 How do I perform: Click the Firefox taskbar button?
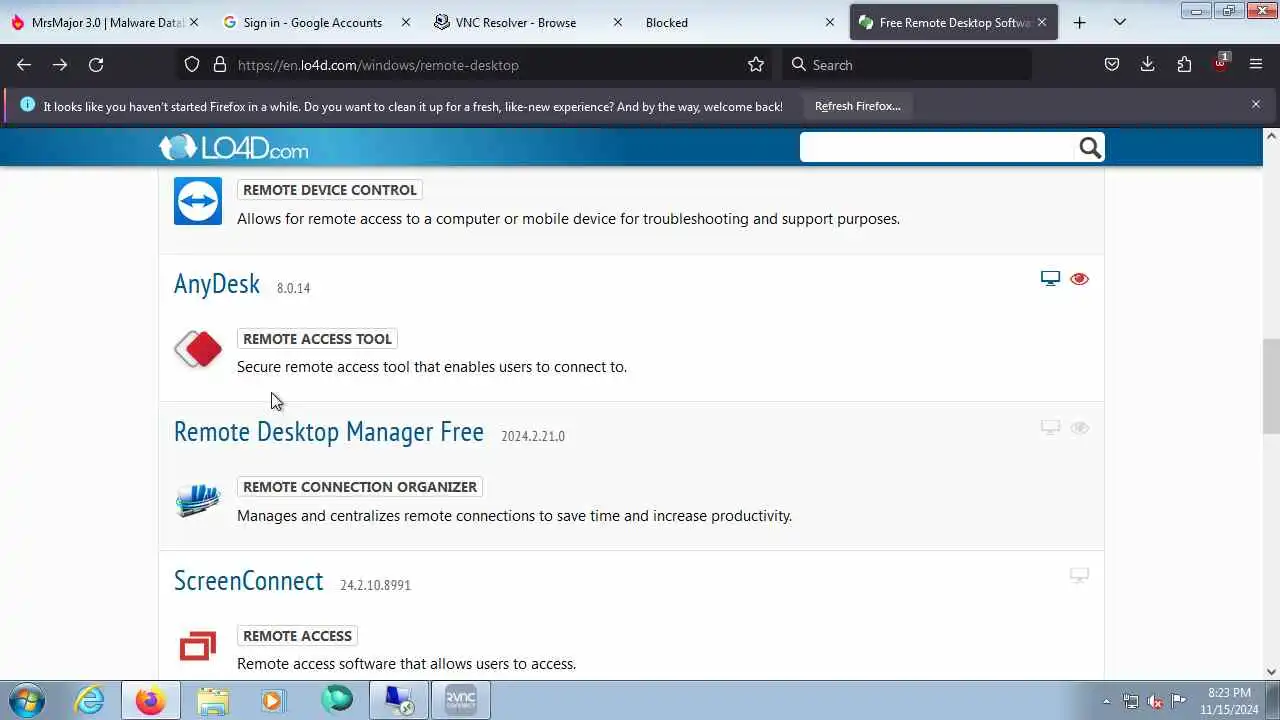pos(151,700)
